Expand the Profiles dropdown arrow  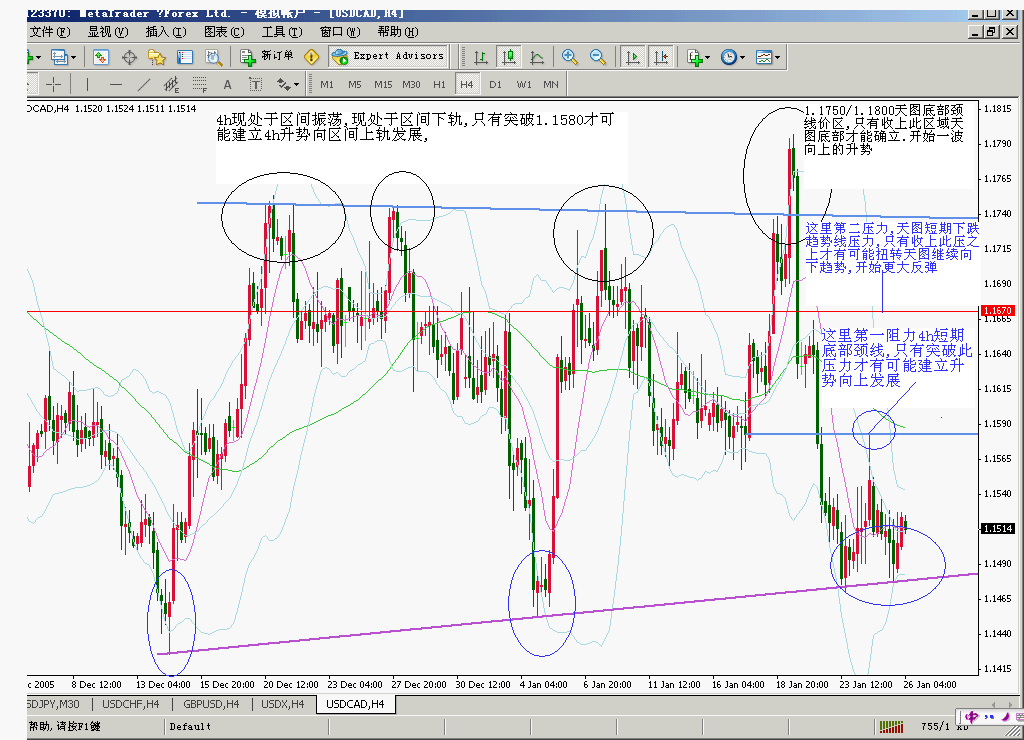[x=73, y=58]
